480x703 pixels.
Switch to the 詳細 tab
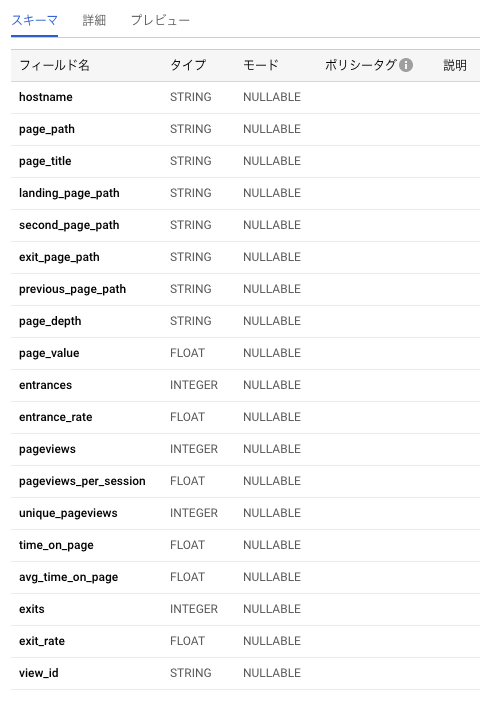click(x=94, y=21)
